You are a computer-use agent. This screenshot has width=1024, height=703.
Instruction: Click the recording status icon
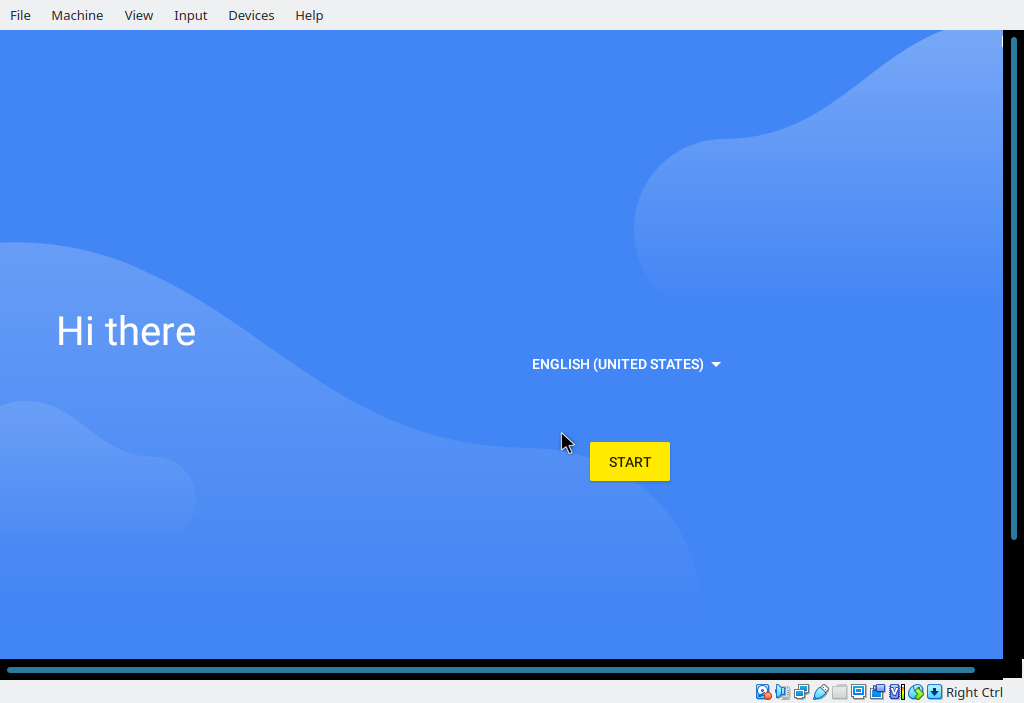pyautogui.click(x=878, y=692)
